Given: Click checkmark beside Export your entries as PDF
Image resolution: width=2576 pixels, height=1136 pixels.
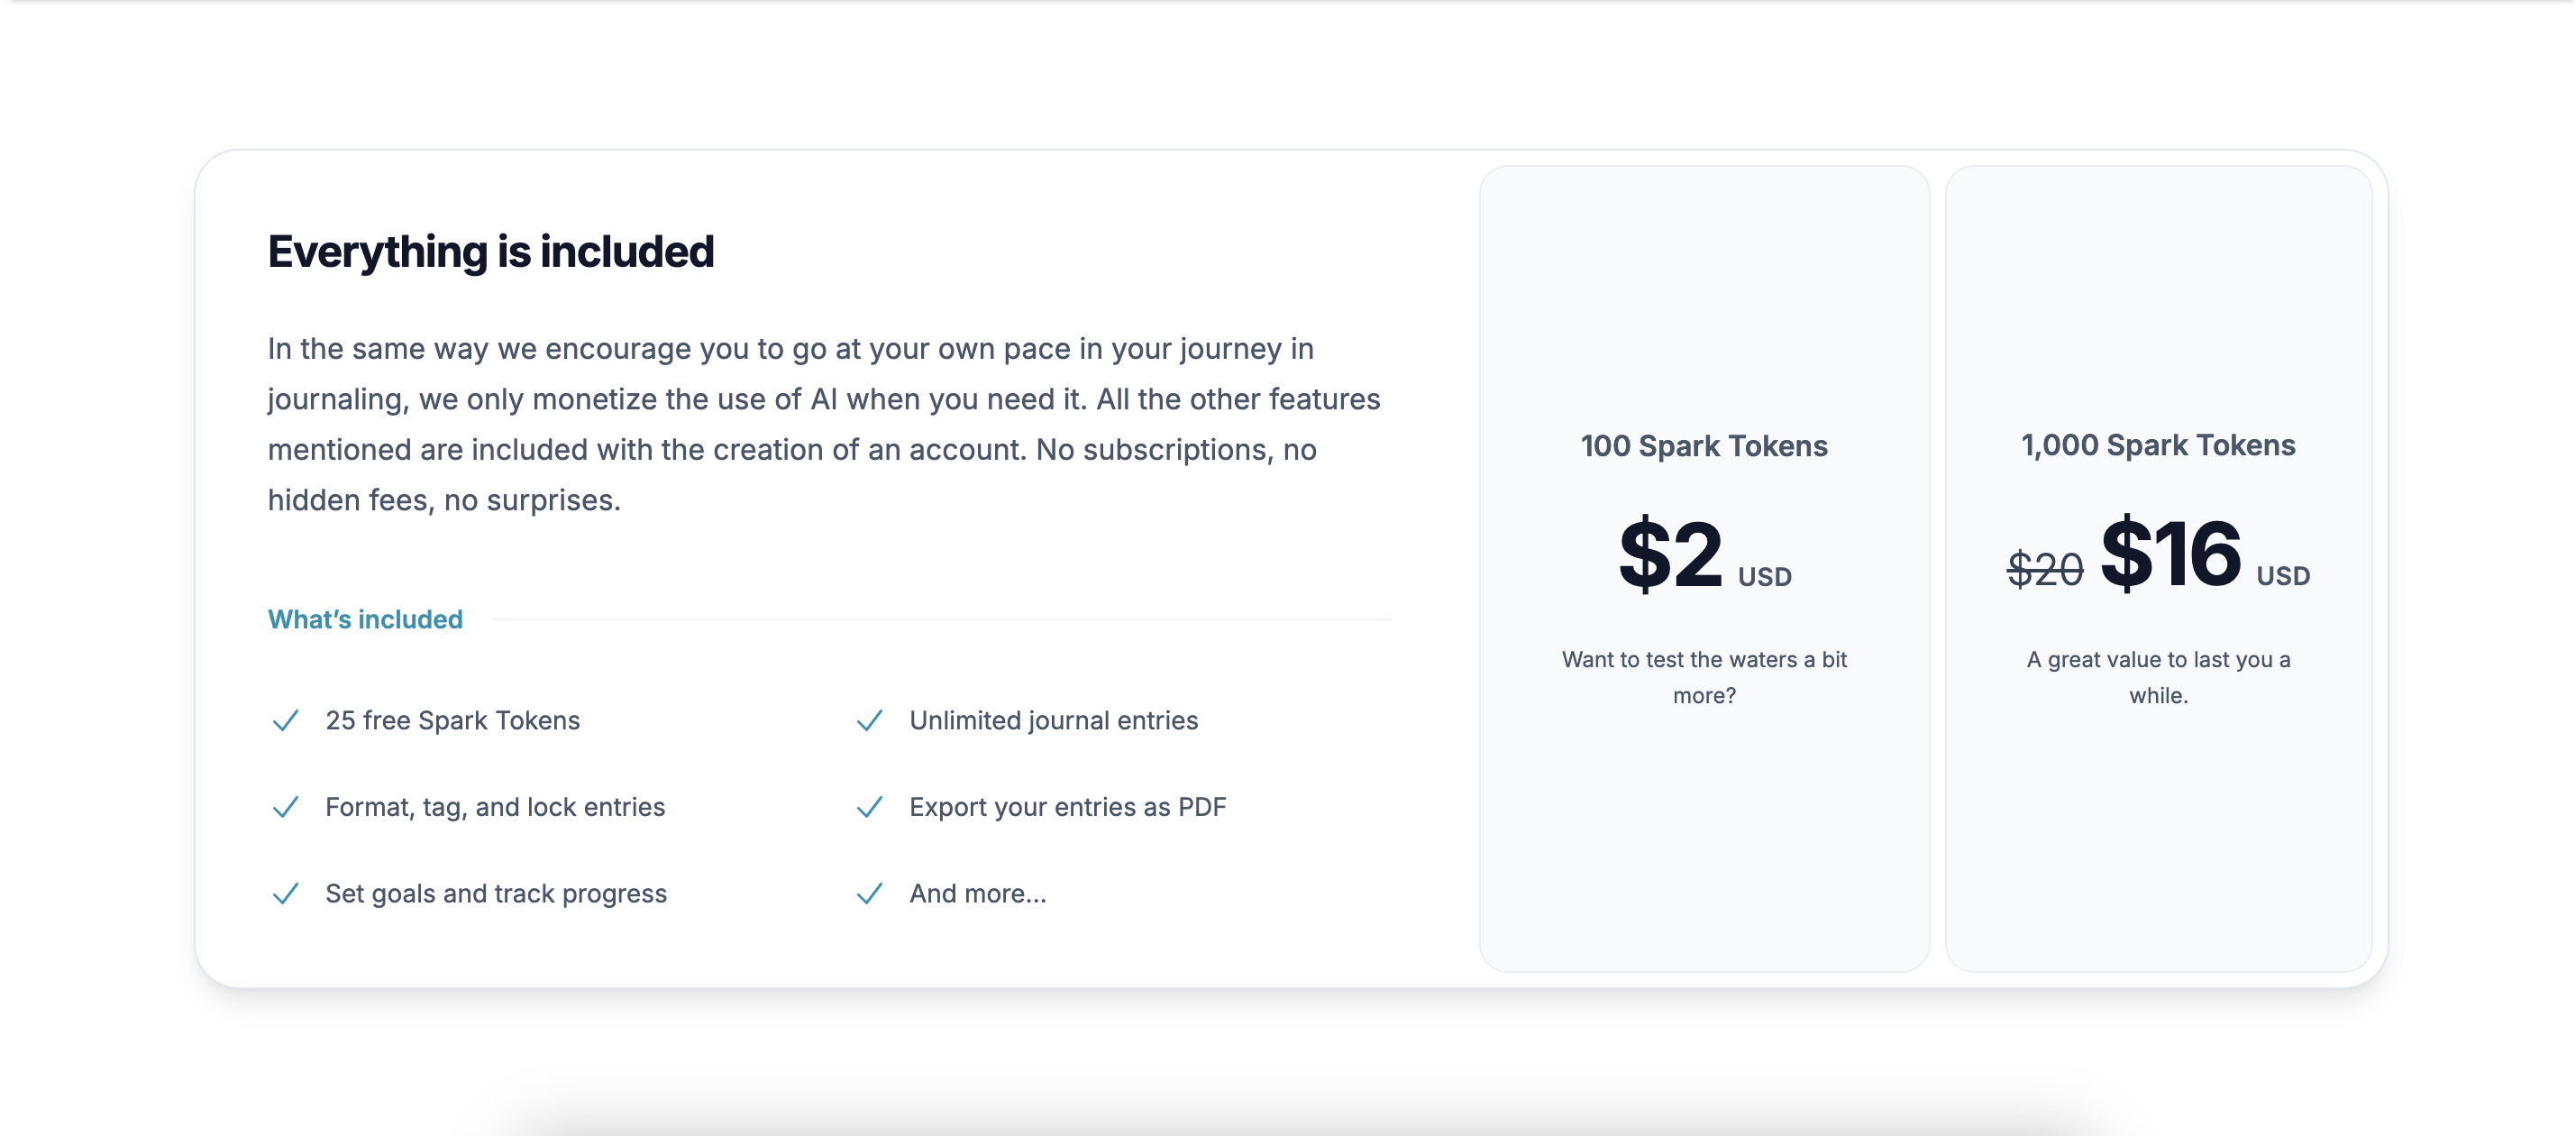Looking at the screenshot, I should pyautogui.click(x=869, y=807).
